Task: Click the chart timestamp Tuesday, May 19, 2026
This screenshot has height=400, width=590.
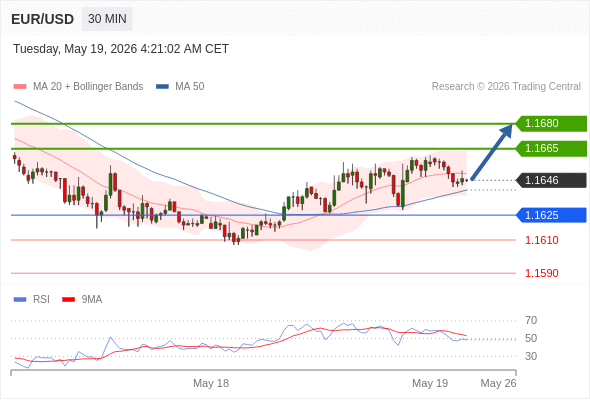Action: [121, 49]
